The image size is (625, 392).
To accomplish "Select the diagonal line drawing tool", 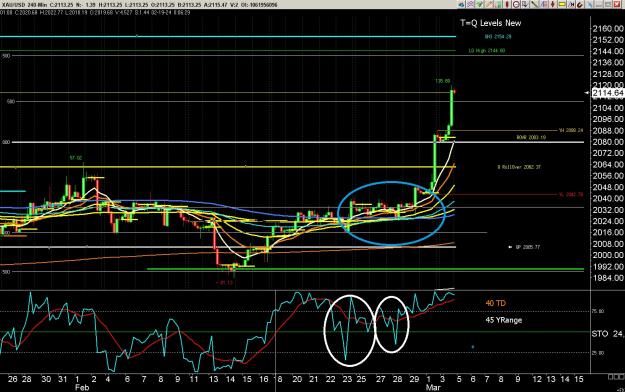I will 534,4.
